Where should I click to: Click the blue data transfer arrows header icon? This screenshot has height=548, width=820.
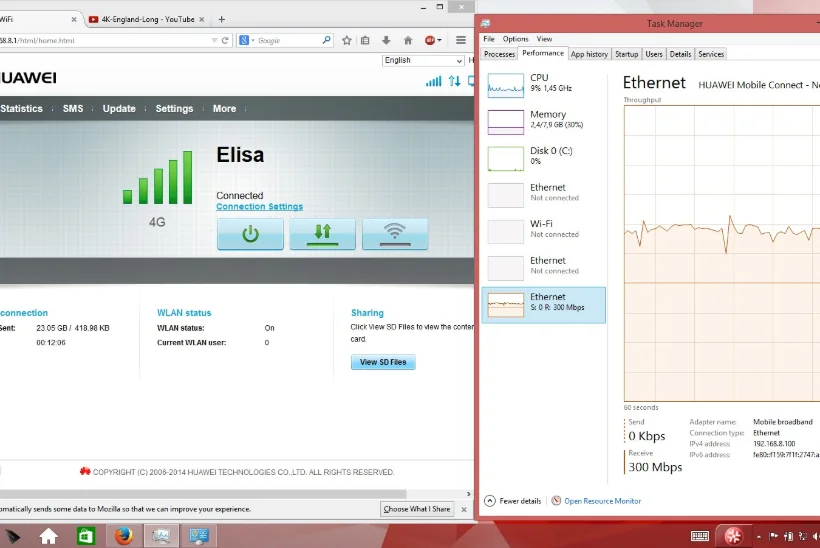click(x=454, y=81)
